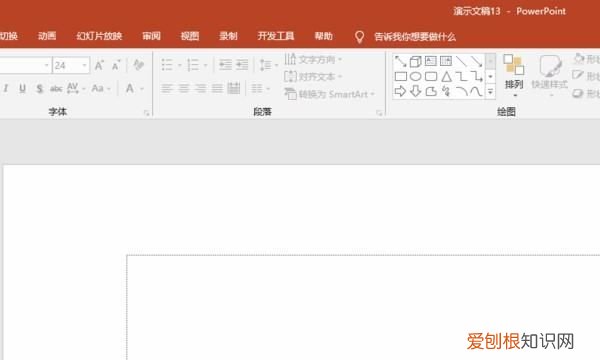600x360 pixels.
Task: Toggle italic formatting
Action: click(x=6, y=89)
